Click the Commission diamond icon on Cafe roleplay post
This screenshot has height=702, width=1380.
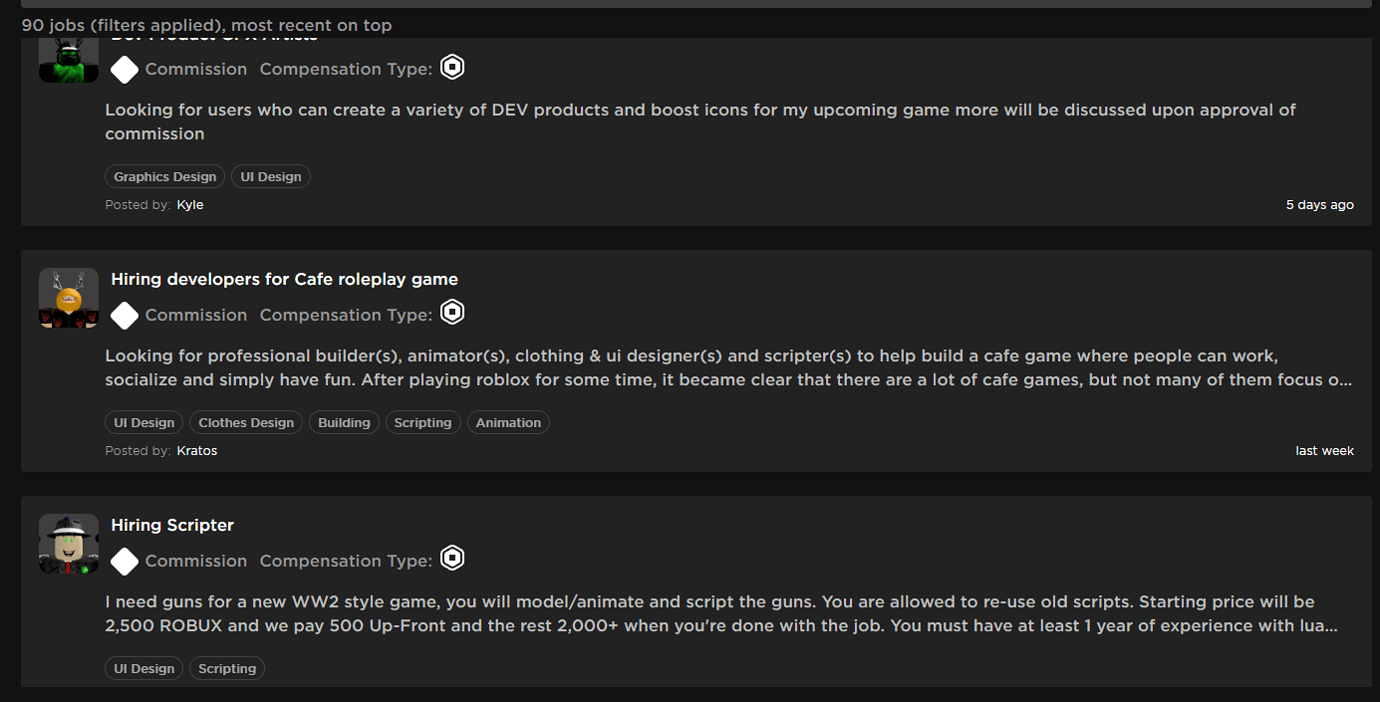[x=124, y=315]
